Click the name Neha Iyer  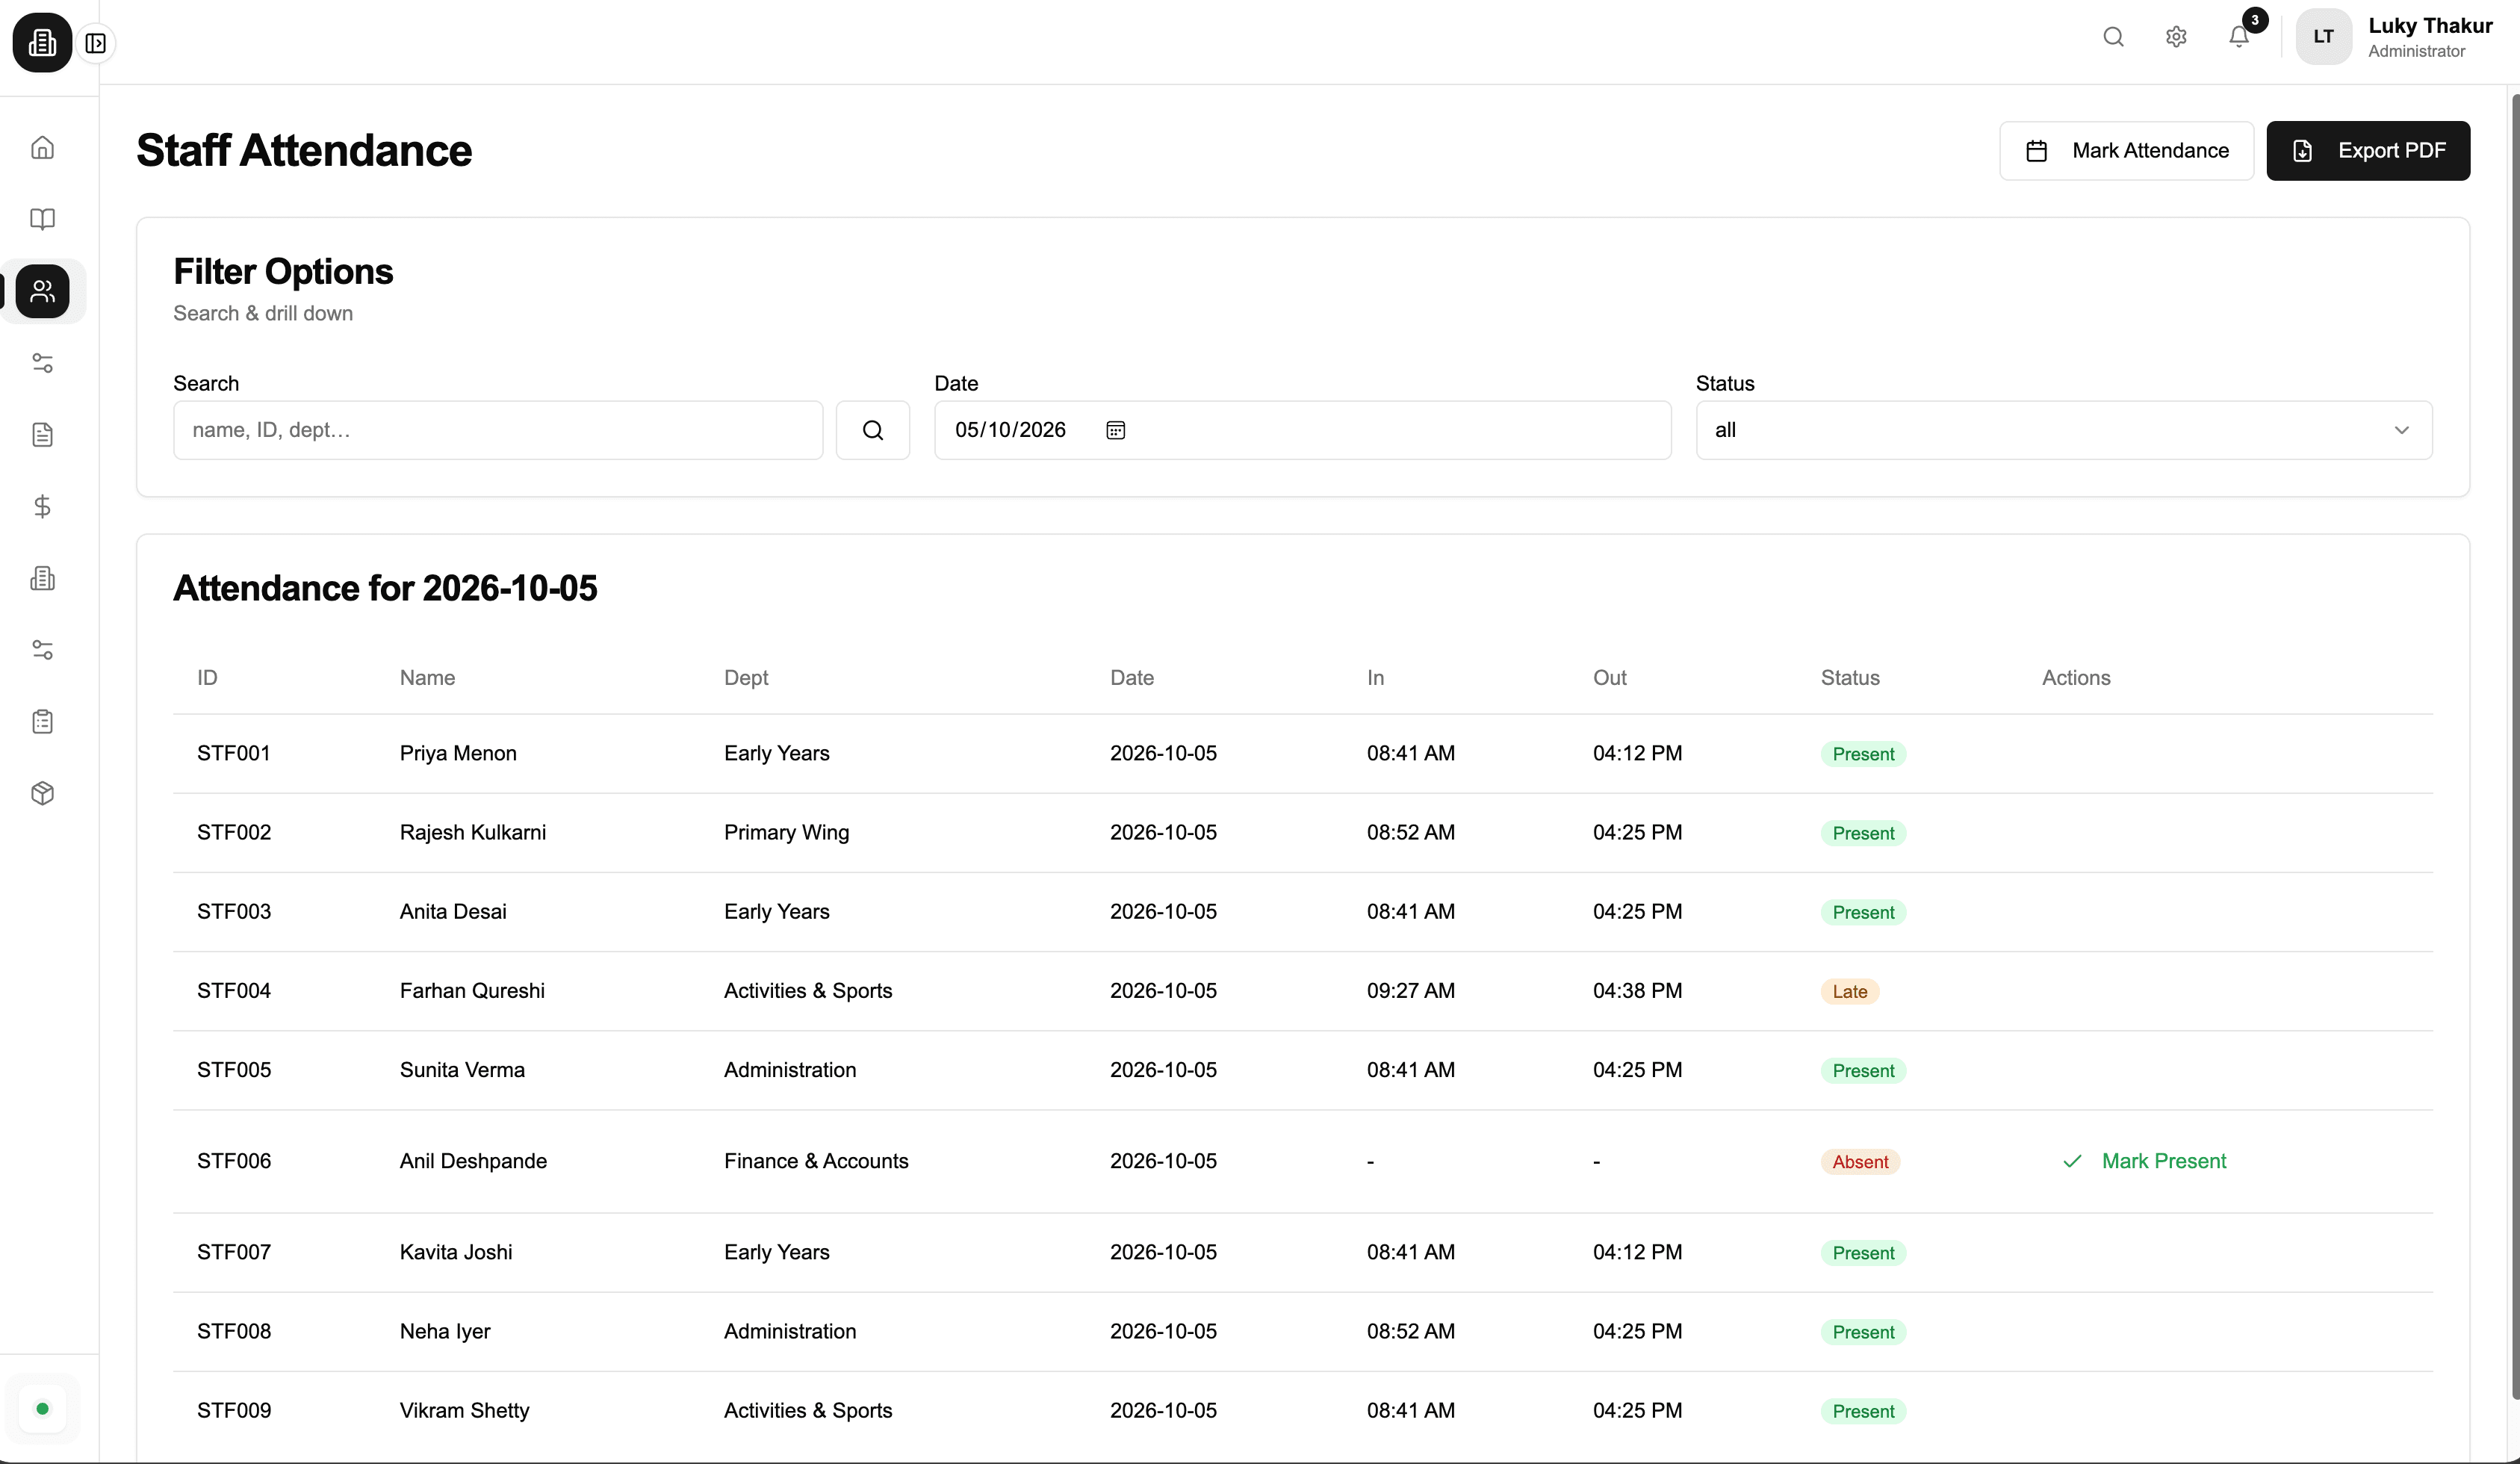tap(445, 1331)
